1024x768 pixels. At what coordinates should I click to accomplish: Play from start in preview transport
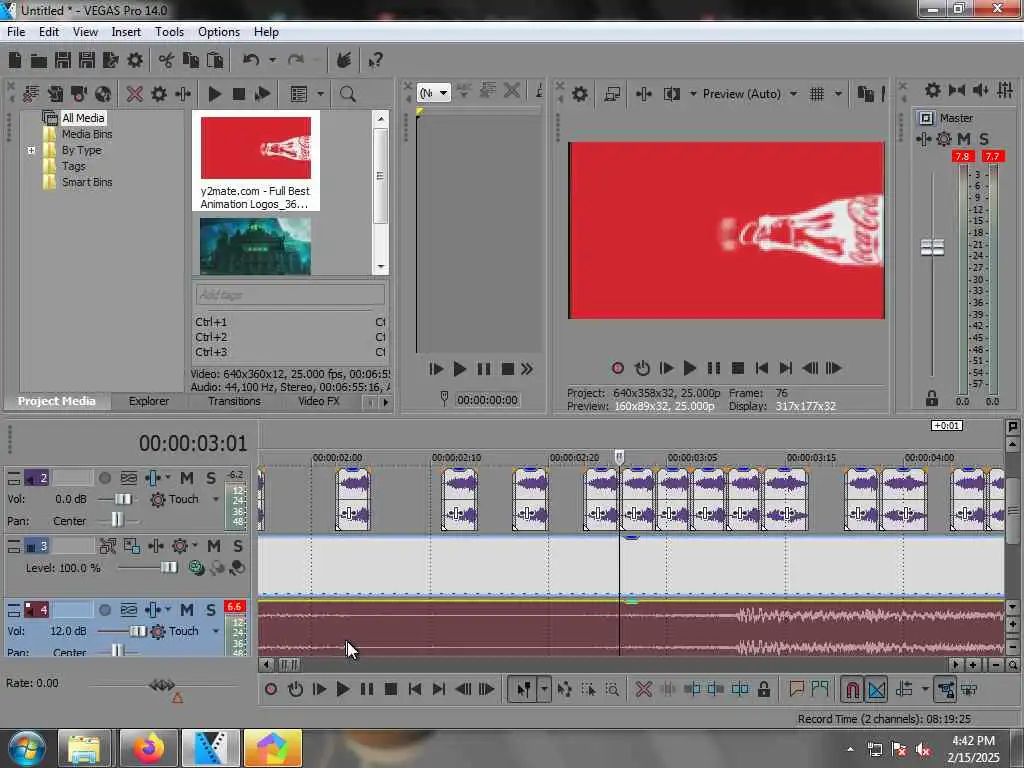pos(666,368)
